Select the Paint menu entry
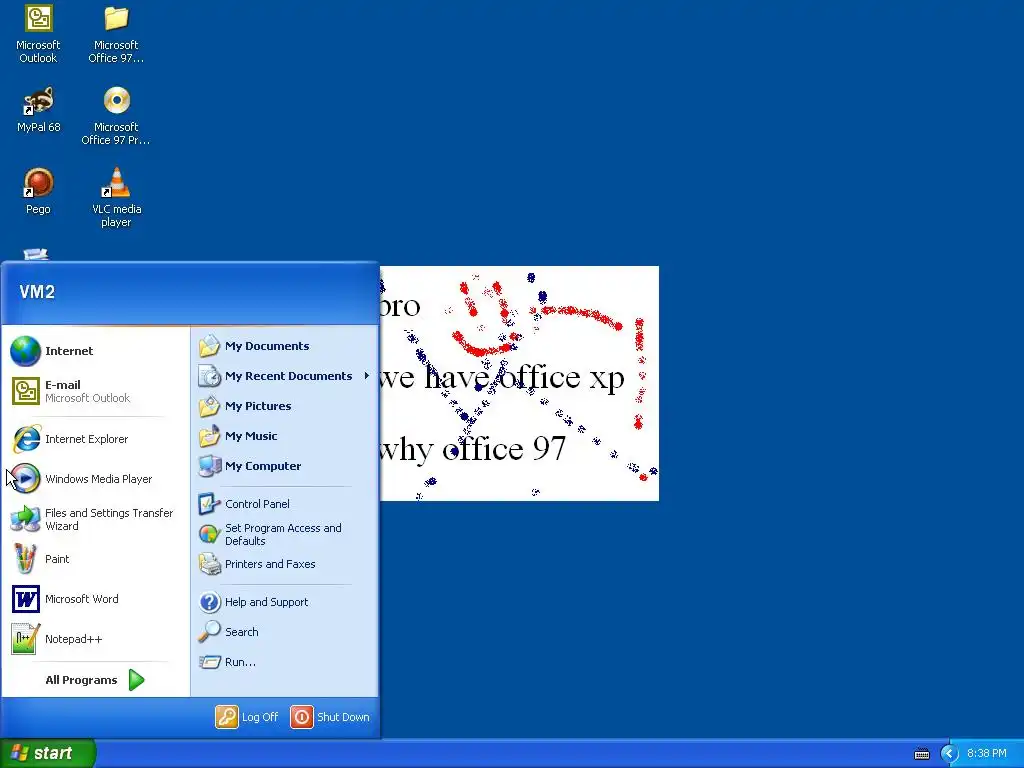1024x768 pixels. (x=96, y=559)
